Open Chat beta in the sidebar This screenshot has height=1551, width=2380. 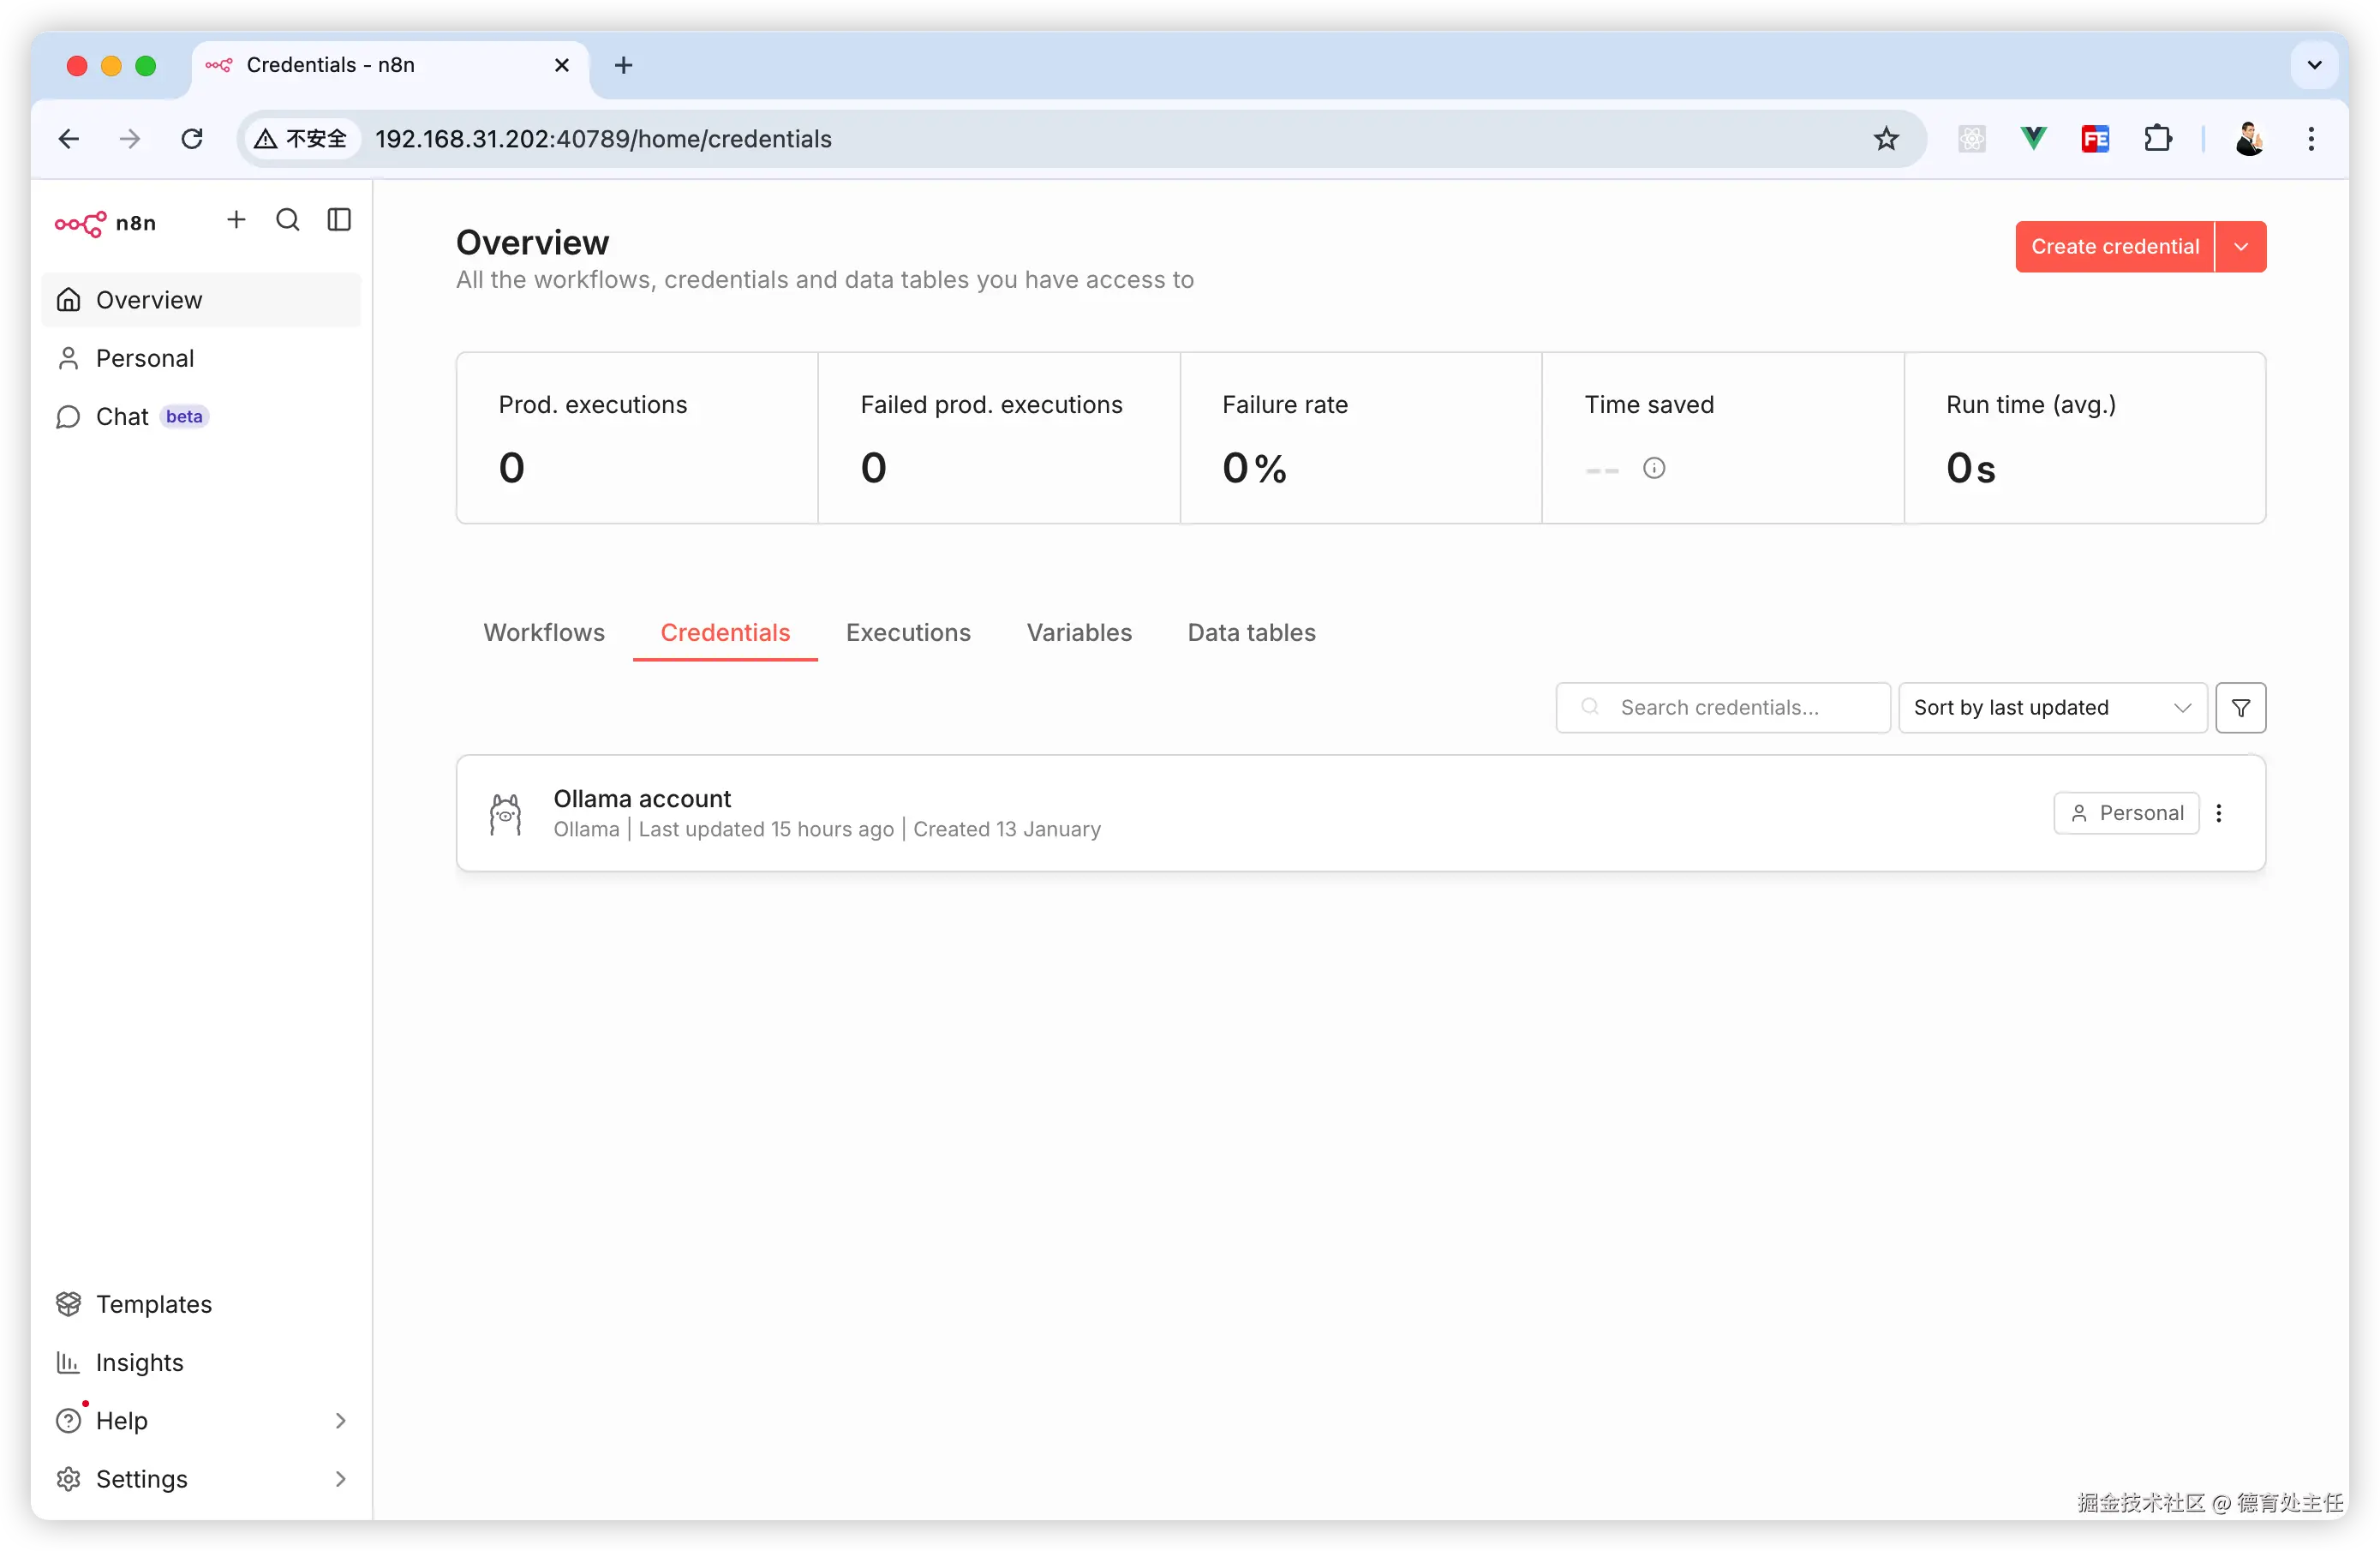[122, 417]
